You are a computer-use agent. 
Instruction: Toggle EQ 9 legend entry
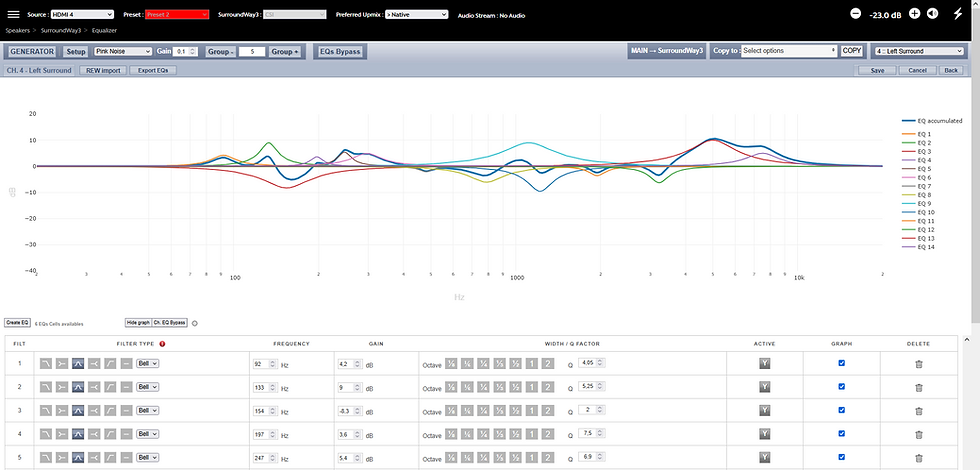tap(917, 203)
